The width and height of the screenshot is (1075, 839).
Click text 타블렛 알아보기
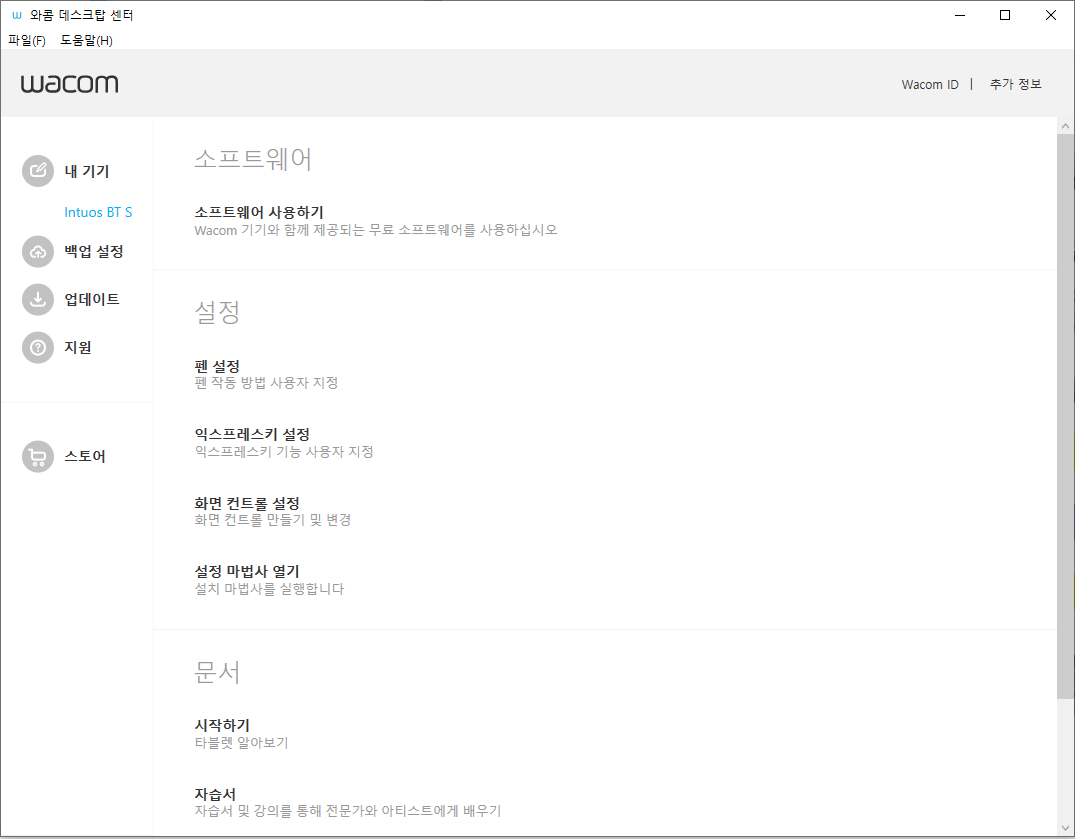click(241, 742)
